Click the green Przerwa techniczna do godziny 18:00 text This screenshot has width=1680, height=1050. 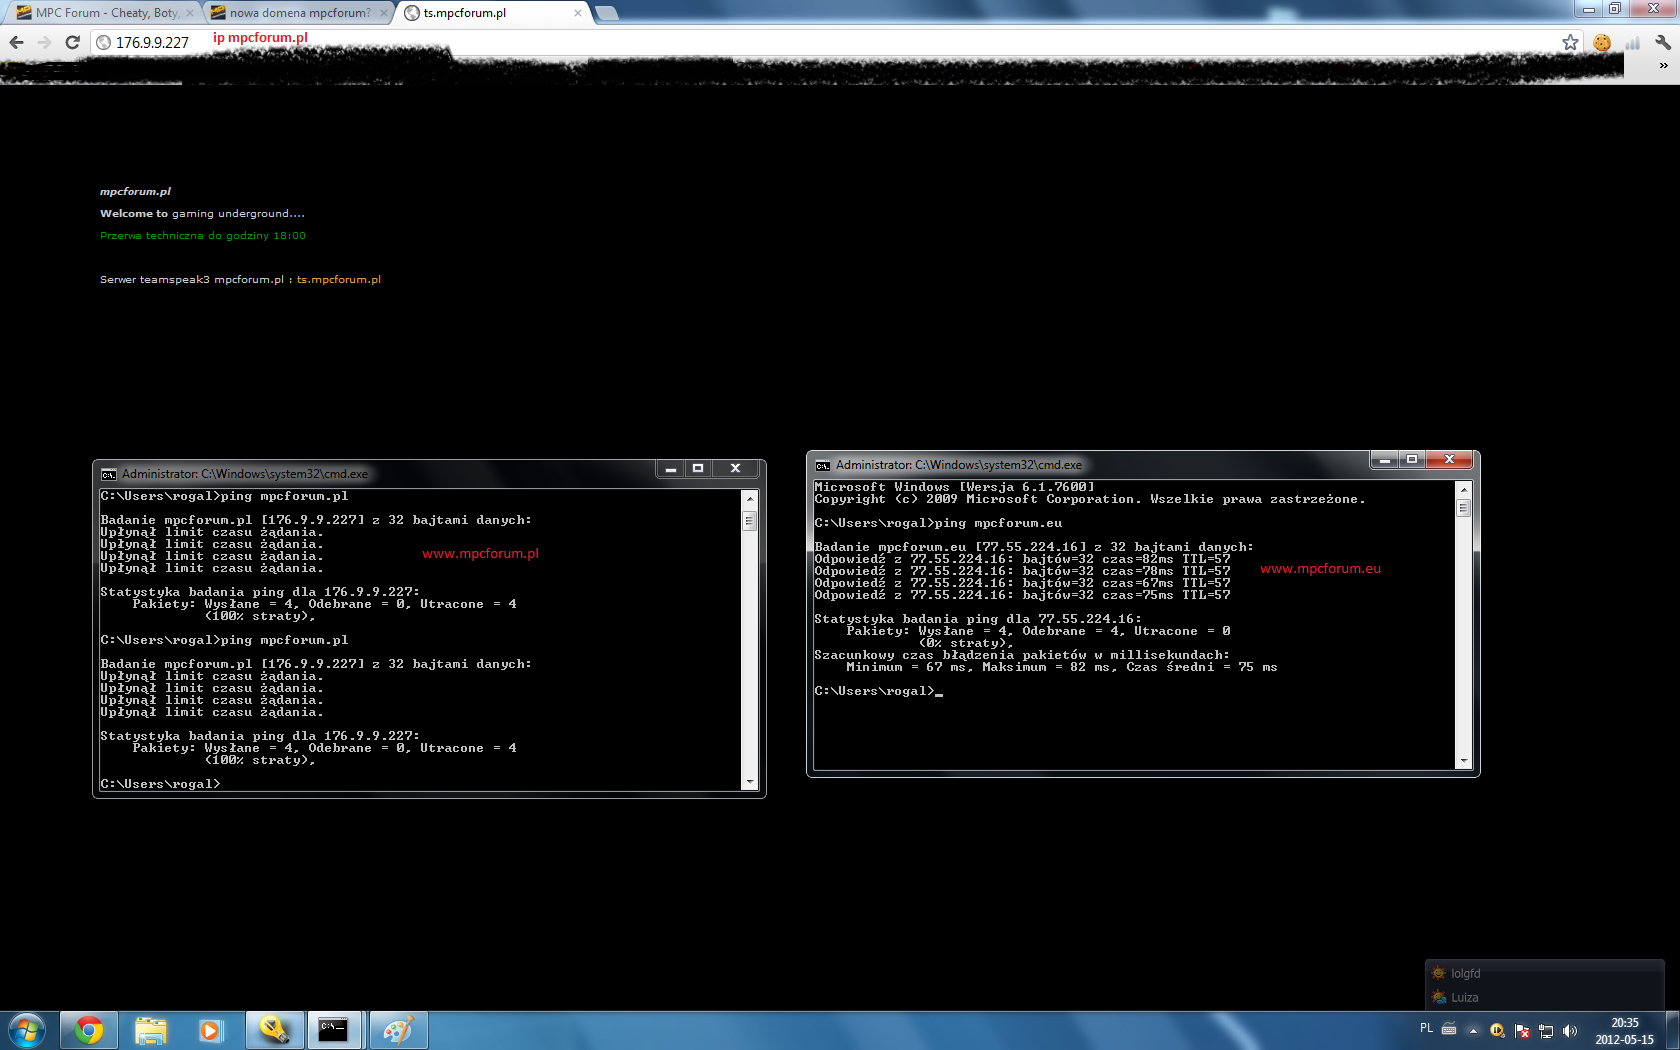203,235
